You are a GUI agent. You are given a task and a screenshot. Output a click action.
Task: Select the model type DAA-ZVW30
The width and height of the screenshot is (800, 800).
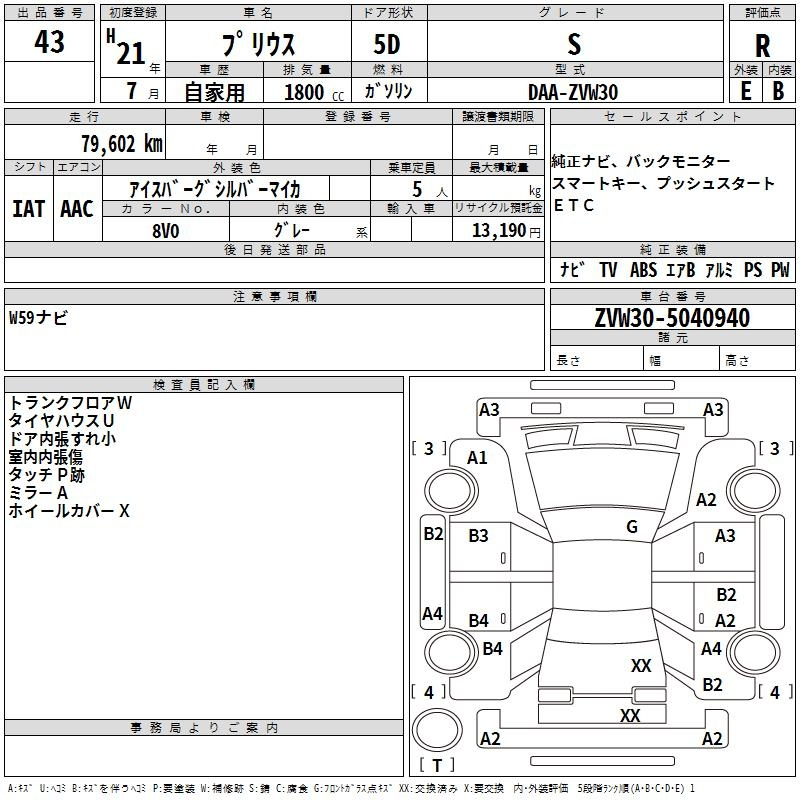click(x=573, y=92)
